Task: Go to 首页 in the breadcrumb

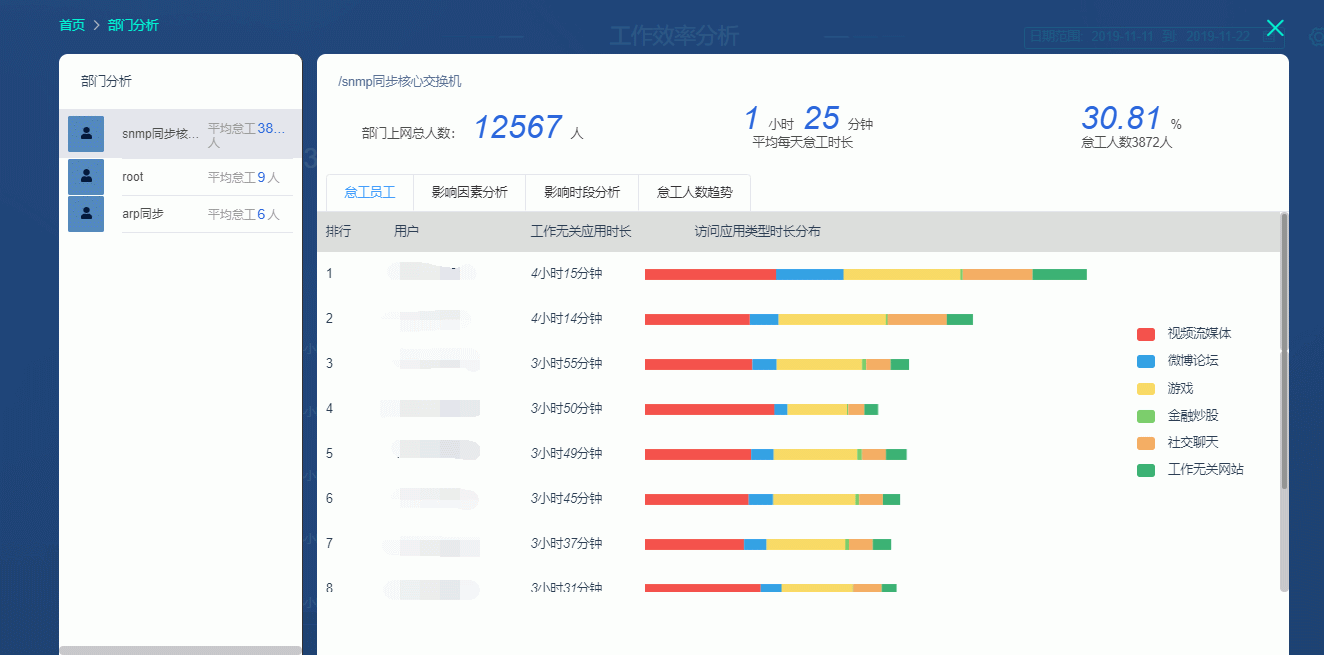Action: click(72, 25)
